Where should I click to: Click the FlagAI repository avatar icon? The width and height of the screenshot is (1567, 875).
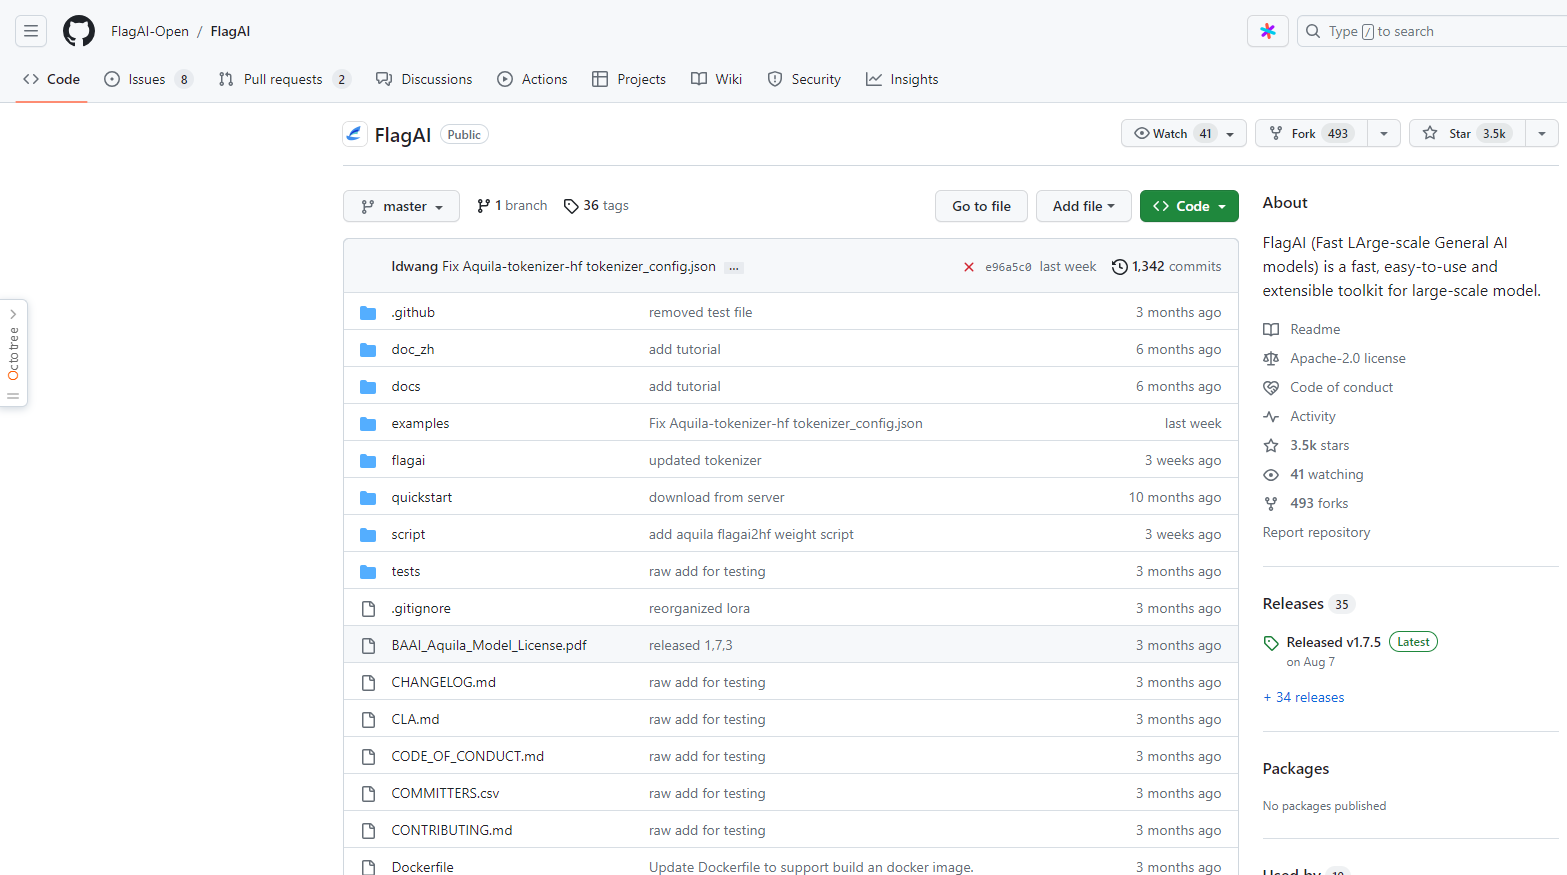tap(354, 134)
